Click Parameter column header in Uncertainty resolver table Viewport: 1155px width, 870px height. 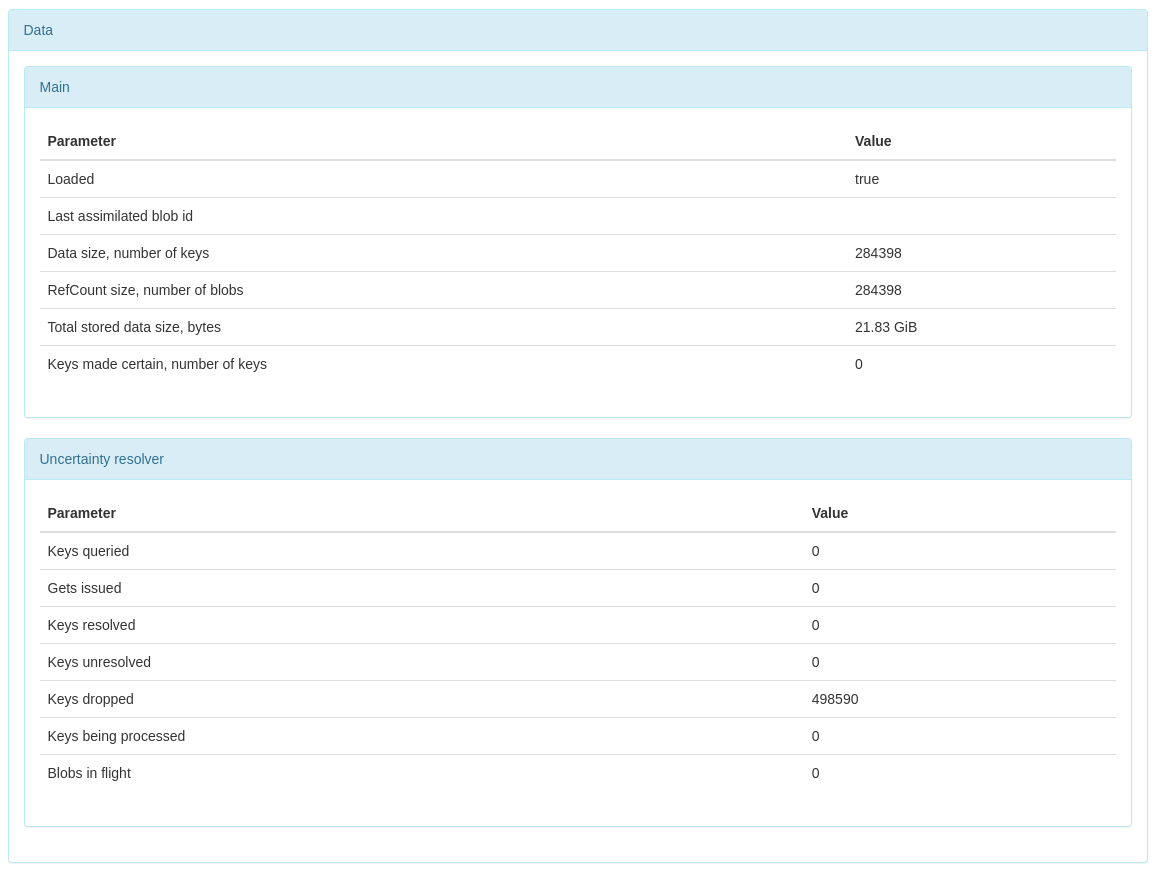click(82, 513)
